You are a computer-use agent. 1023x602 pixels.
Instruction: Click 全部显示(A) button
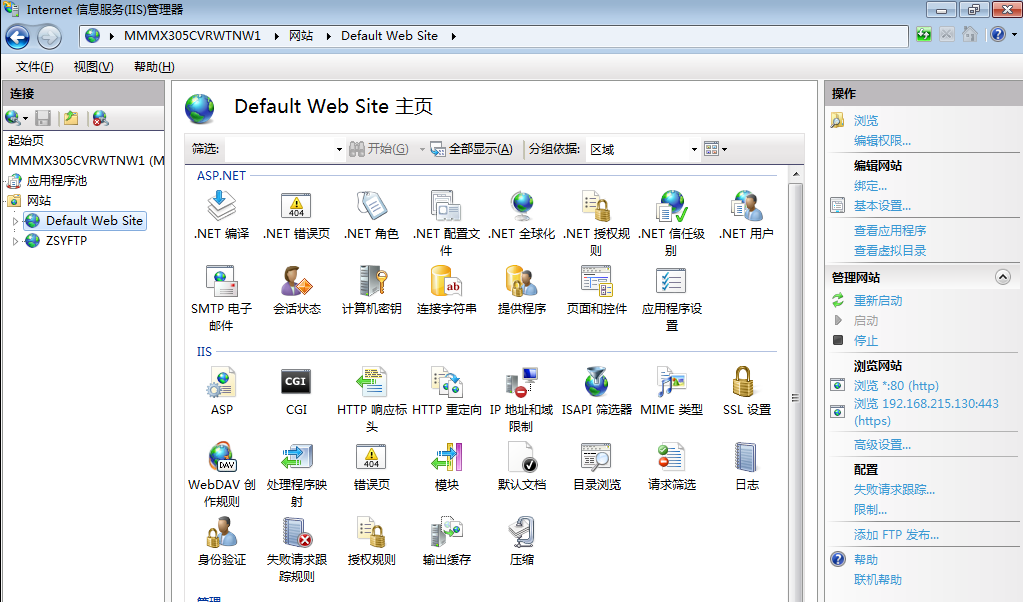pos(471,149)
